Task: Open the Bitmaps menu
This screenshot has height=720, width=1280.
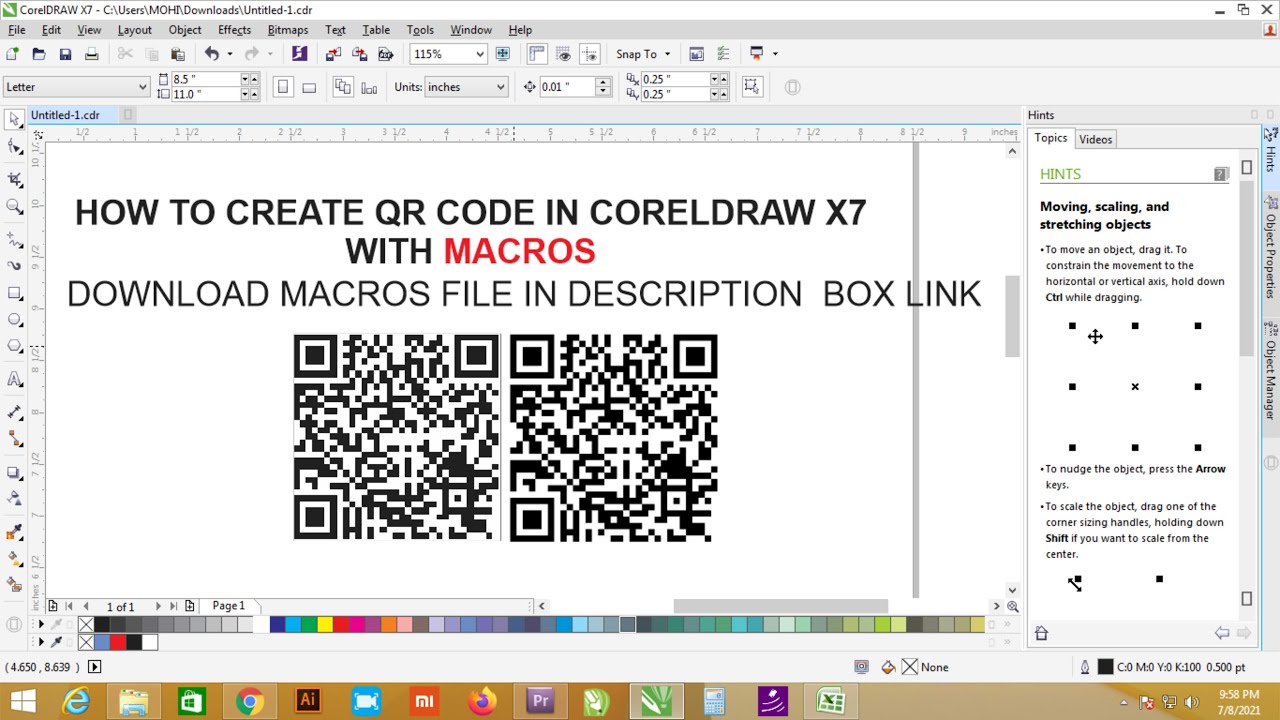Action: pos(287,30)
